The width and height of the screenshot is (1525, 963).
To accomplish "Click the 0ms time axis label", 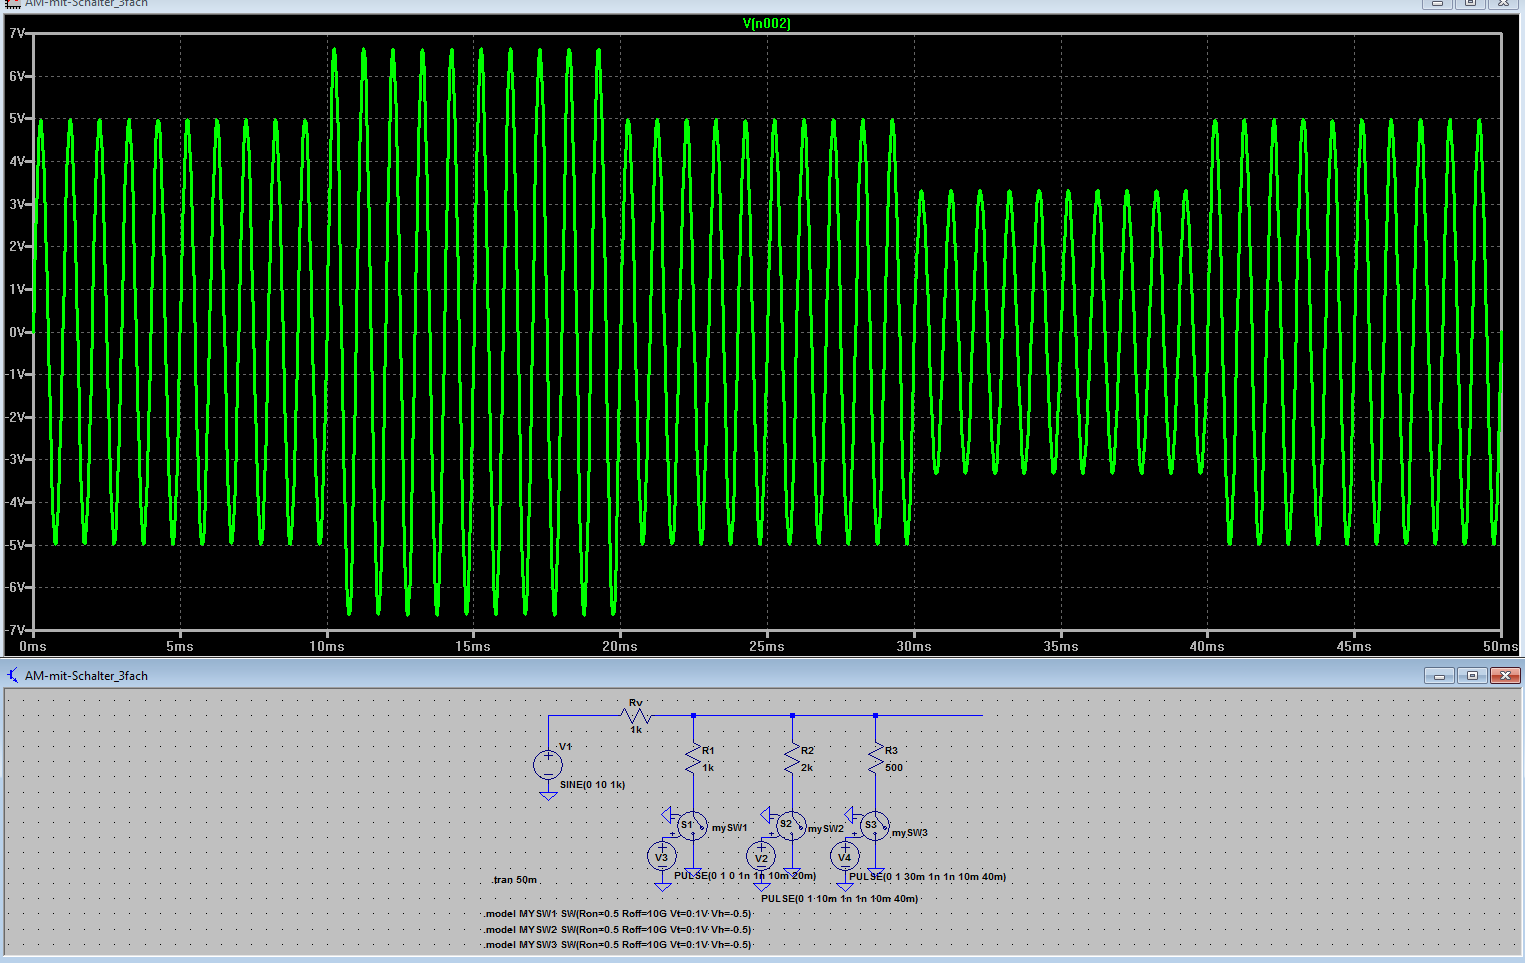I will click(33, 647).
